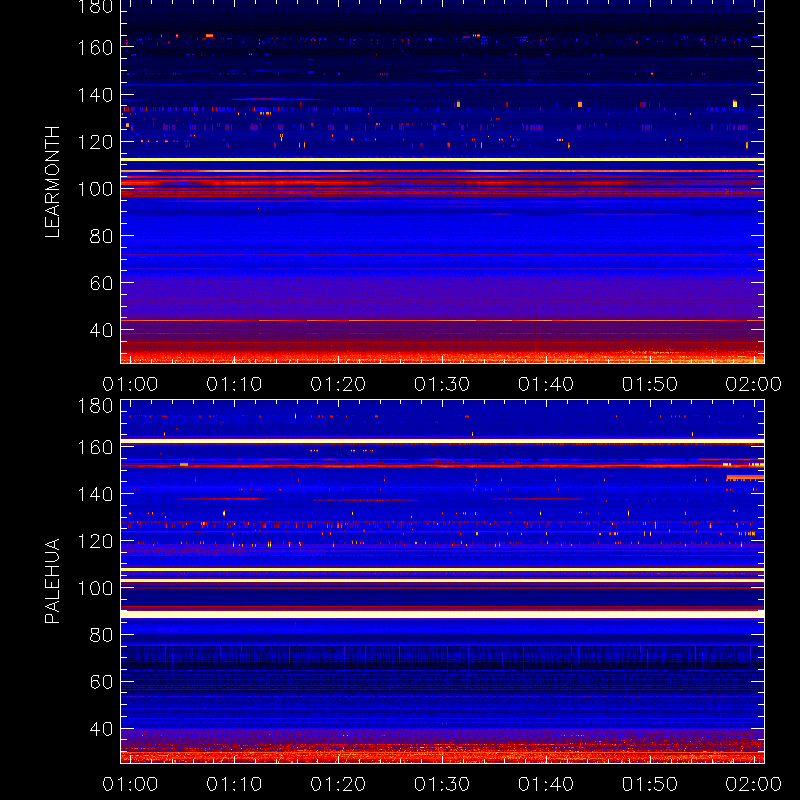Click the 01:40 time label under the Learmonth plot
The width and height of the screenshot is (800, 800).
point(546,384)
